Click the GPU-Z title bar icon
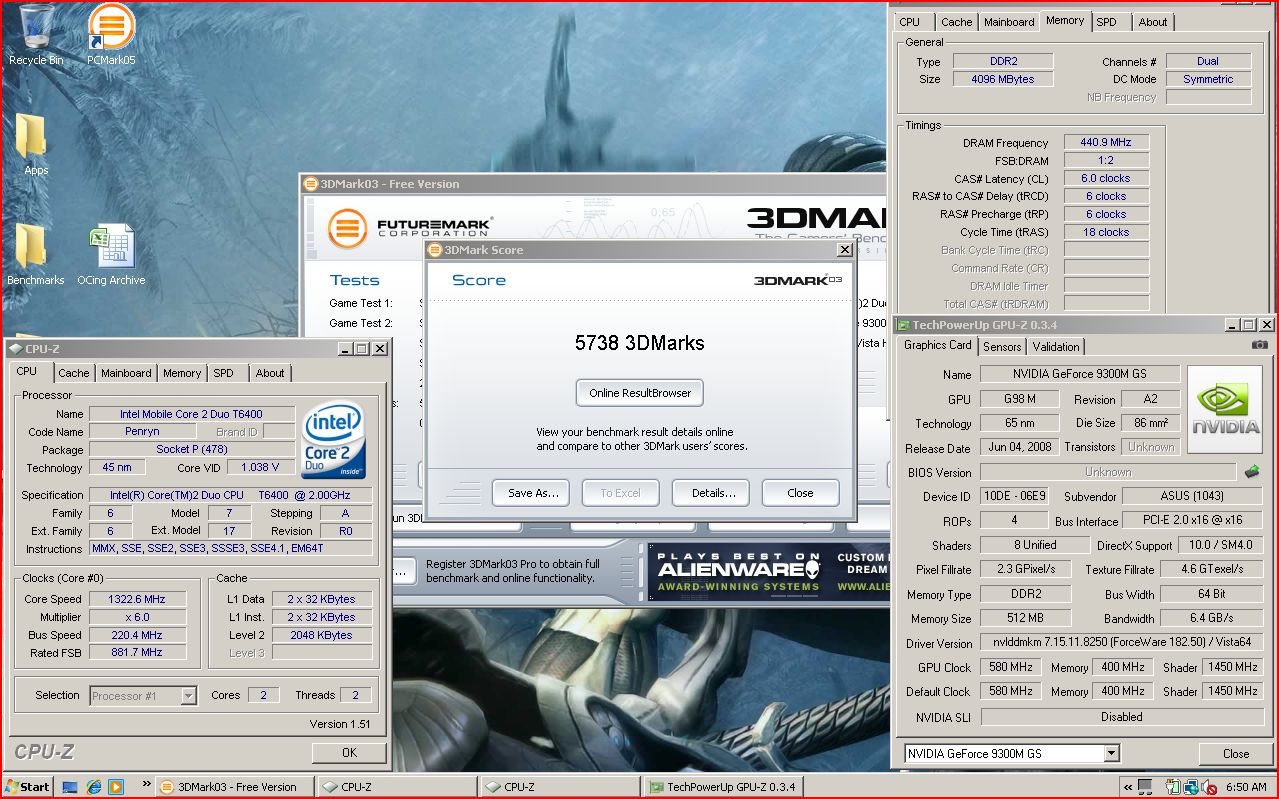The image size is (1279, 799). pyautogui.click(x=904, y=325)
